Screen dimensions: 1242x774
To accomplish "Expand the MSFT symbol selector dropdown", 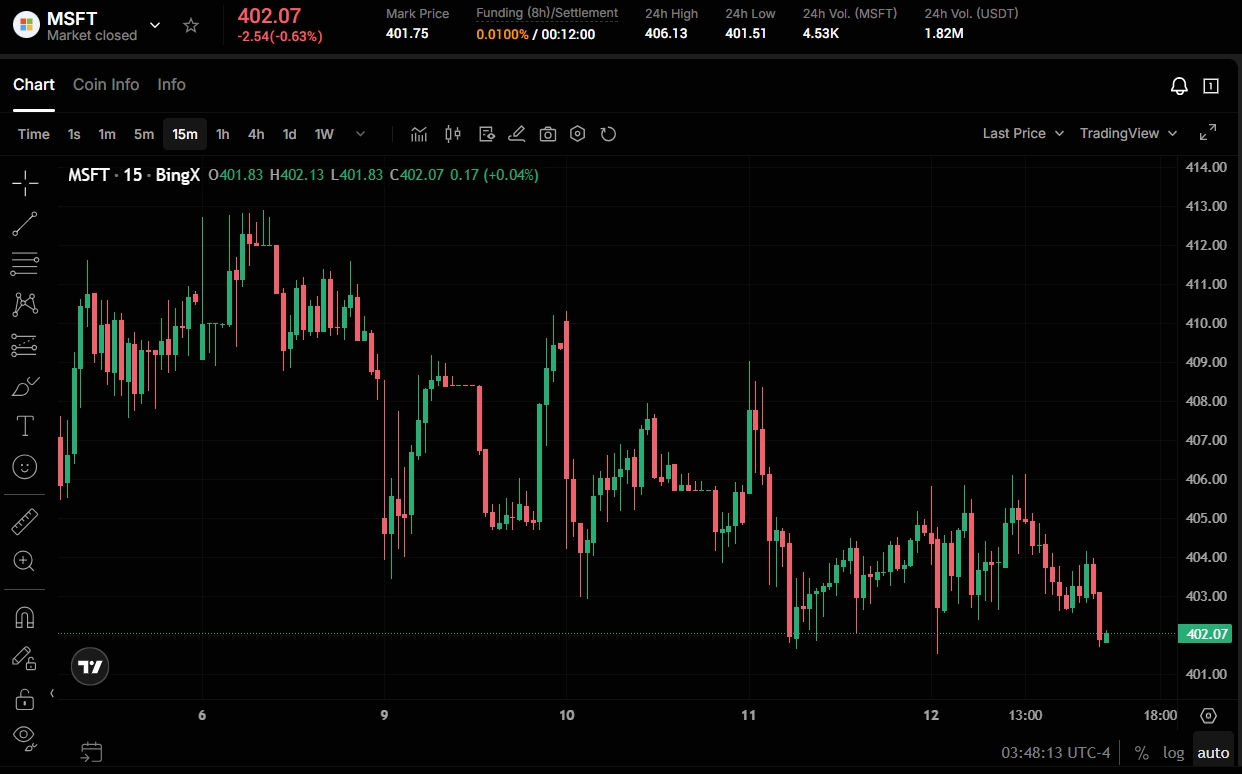I will click(x=155, y=26).
